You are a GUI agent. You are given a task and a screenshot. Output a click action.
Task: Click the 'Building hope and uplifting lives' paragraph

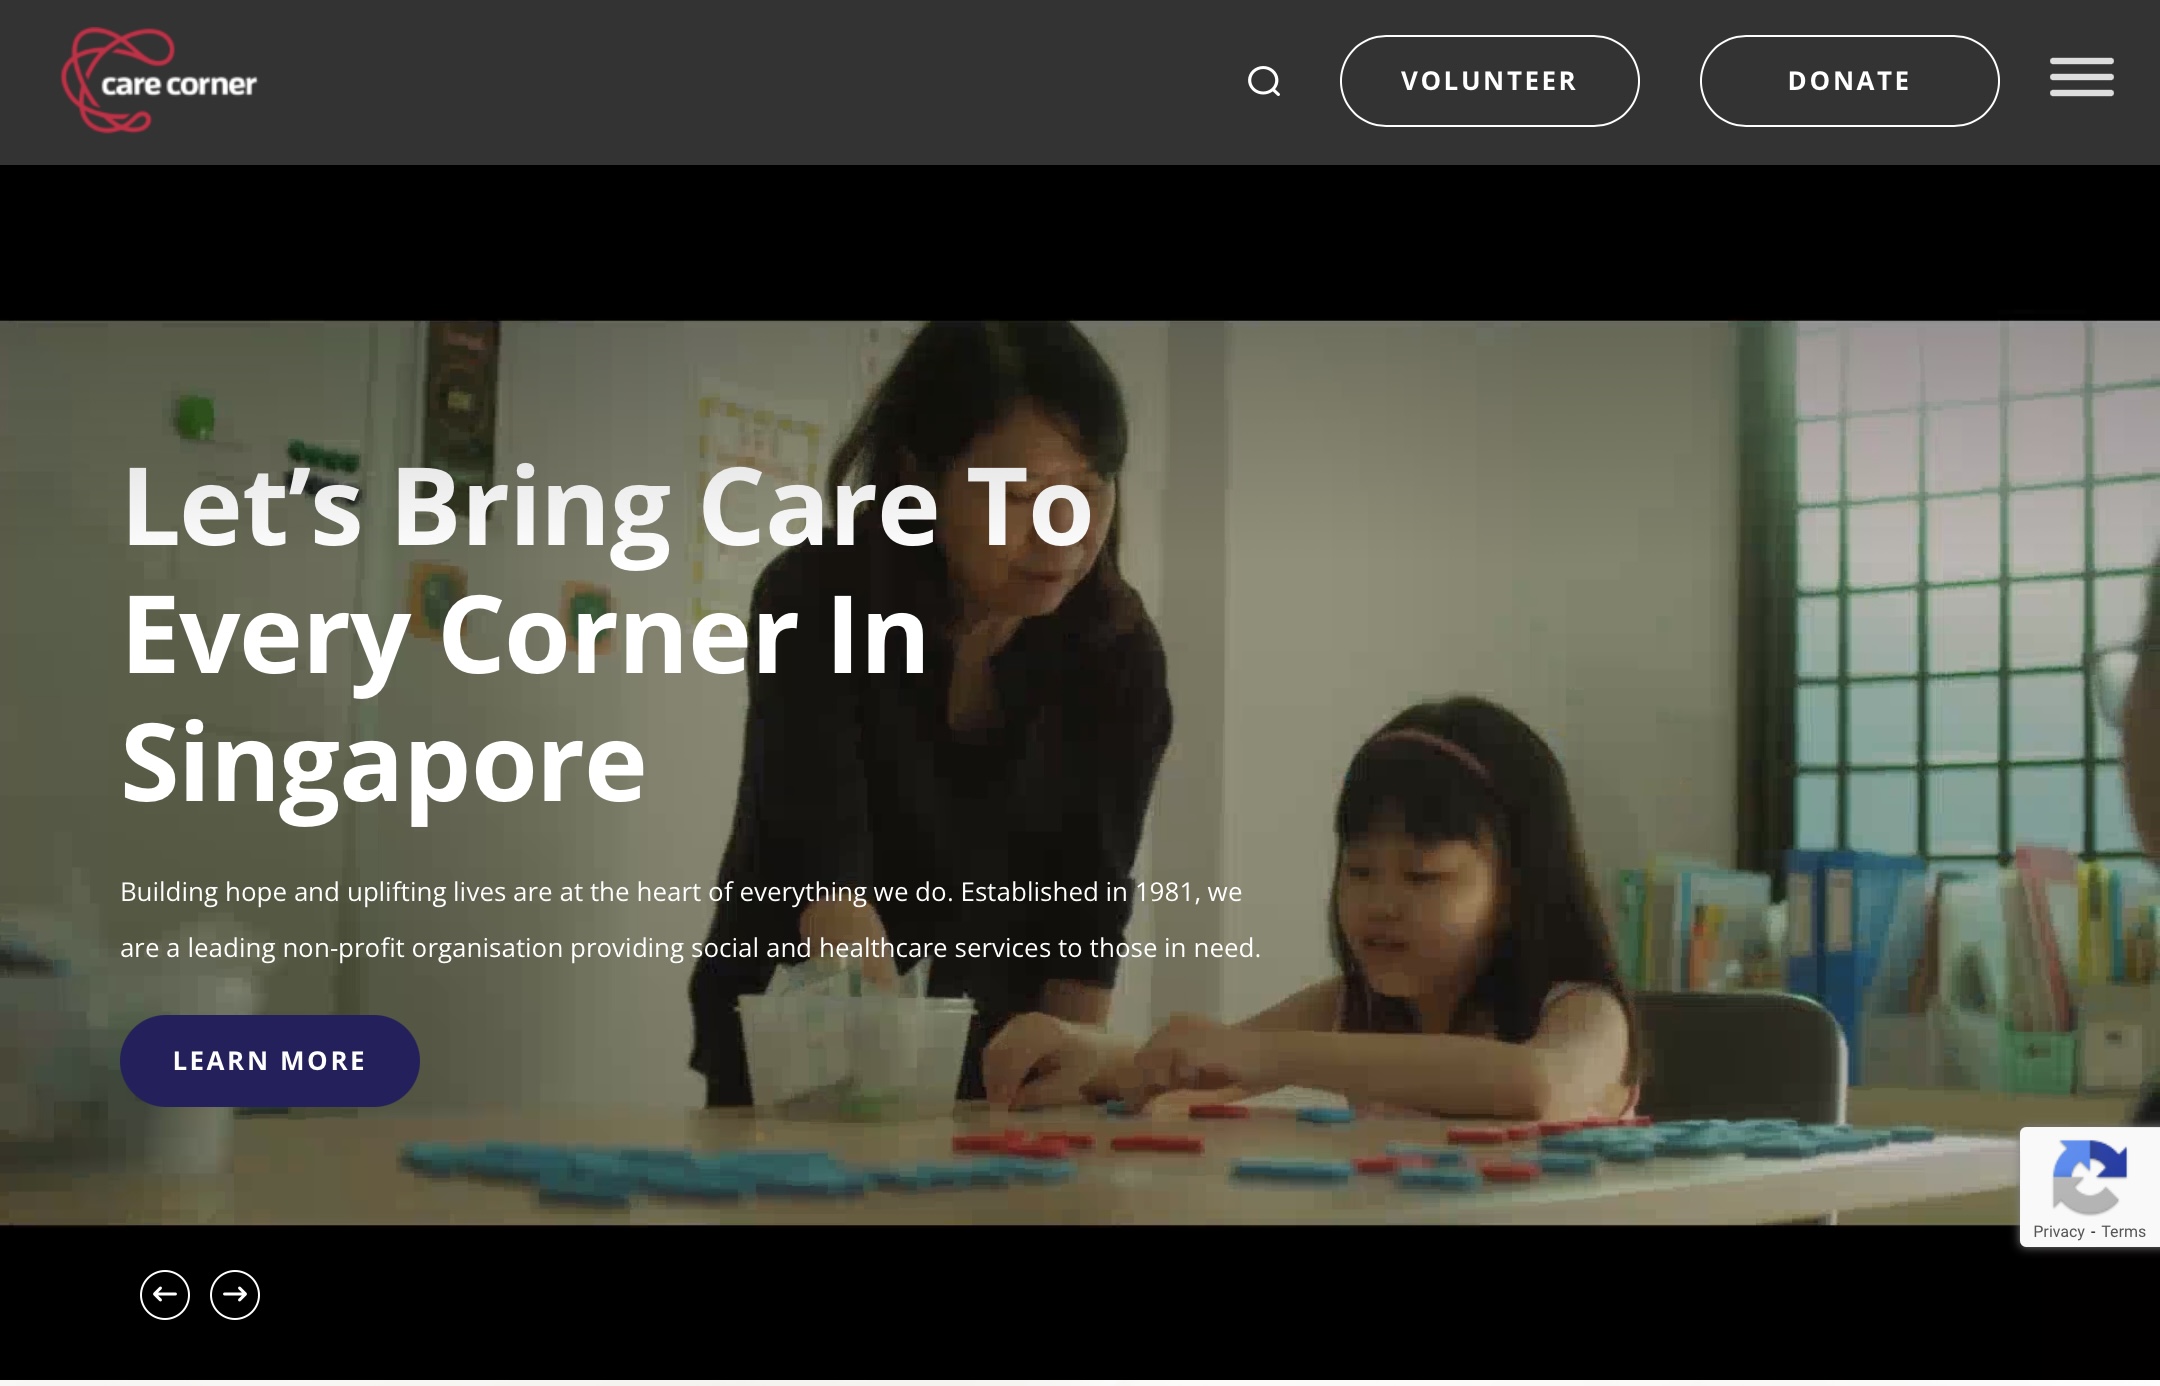691,920
